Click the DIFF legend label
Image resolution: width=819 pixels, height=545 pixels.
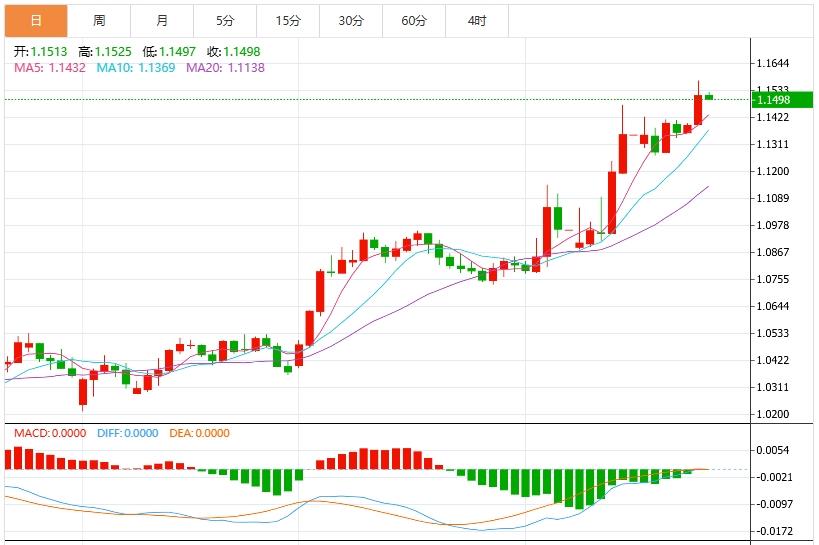pyautogui.click(x=127, y=433)
